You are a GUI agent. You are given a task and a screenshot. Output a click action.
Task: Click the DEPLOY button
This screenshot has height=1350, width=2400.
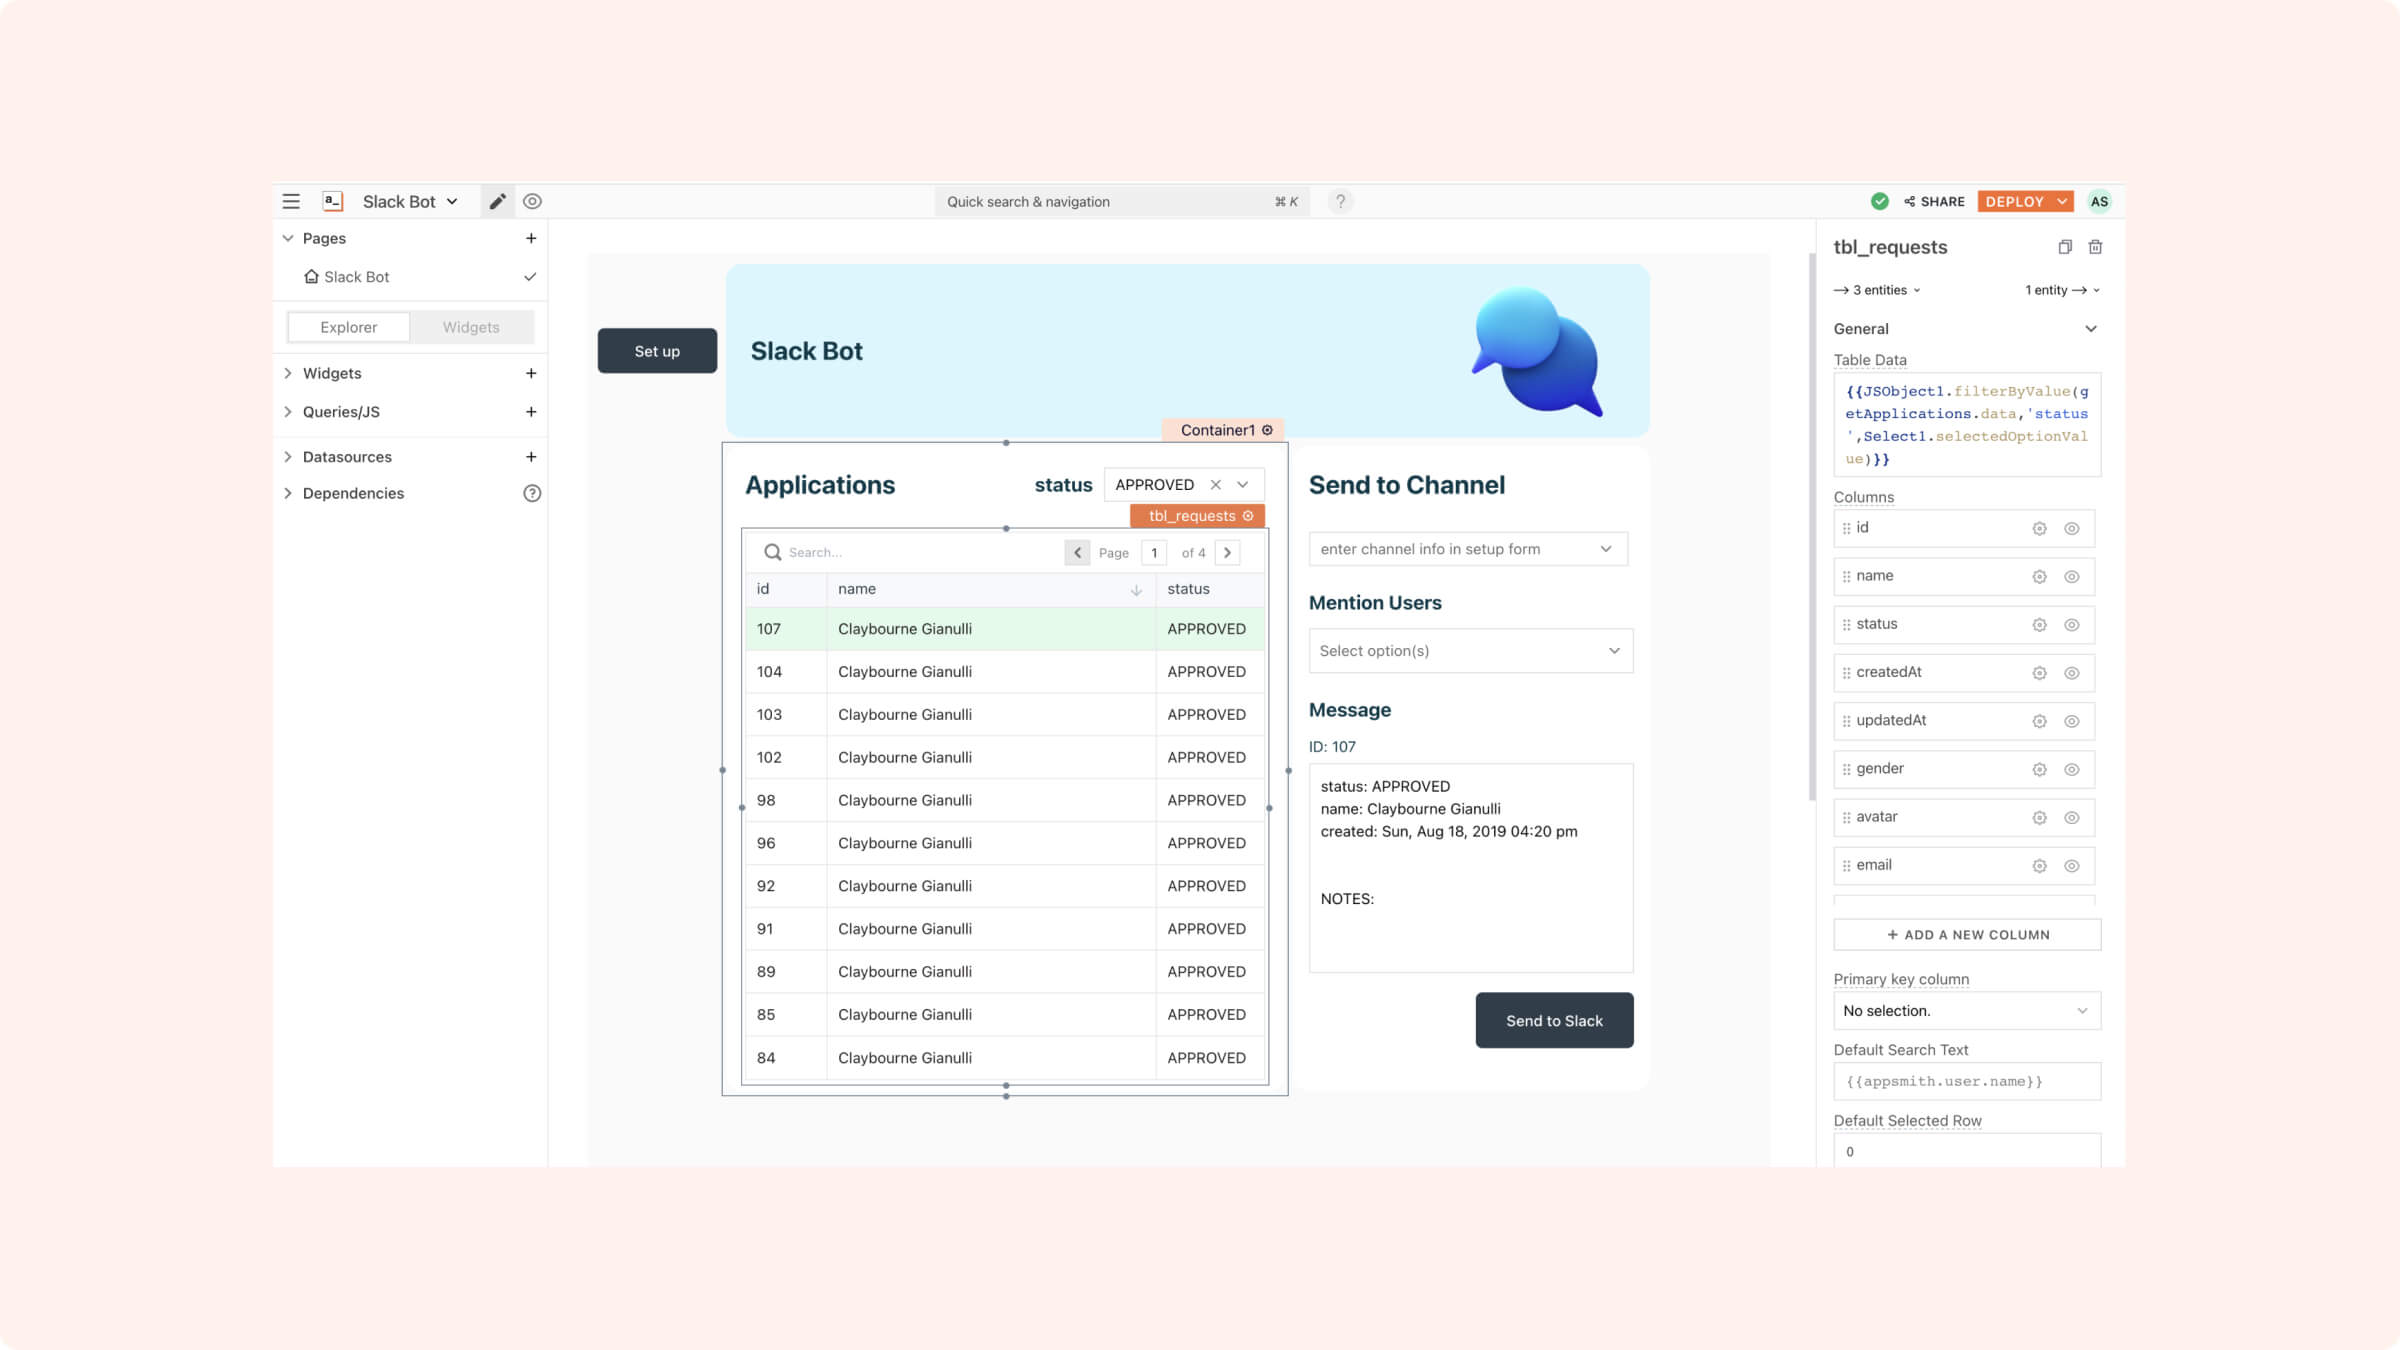tap(2014, 201)
